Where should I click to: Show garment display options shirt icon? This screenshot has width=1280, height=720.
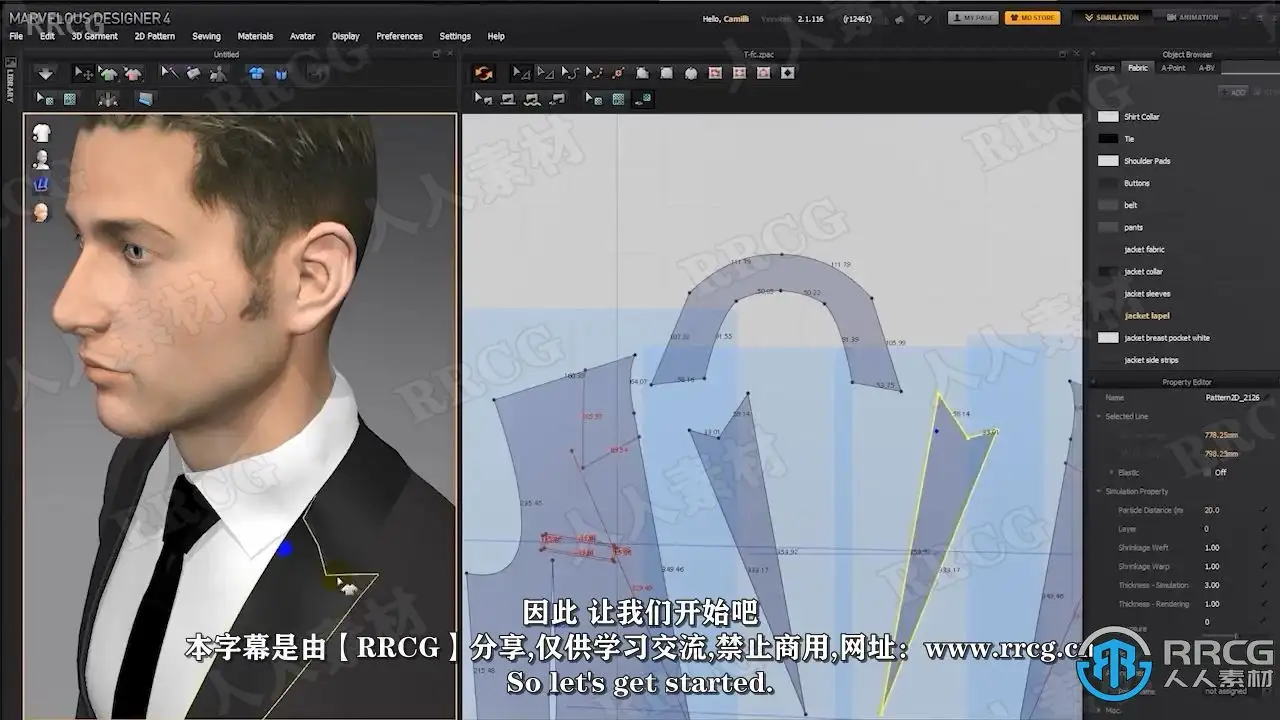41,133
